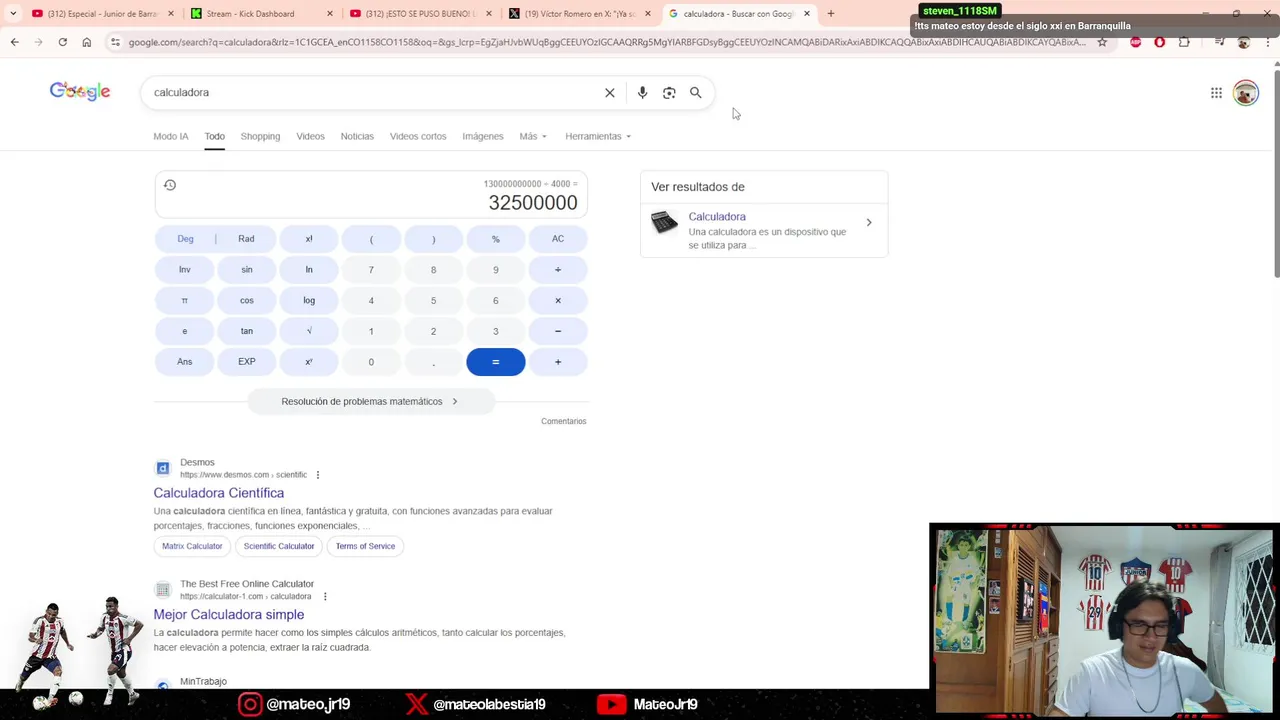
Task: Click the calculadora search input
Action: click(370, 93)
